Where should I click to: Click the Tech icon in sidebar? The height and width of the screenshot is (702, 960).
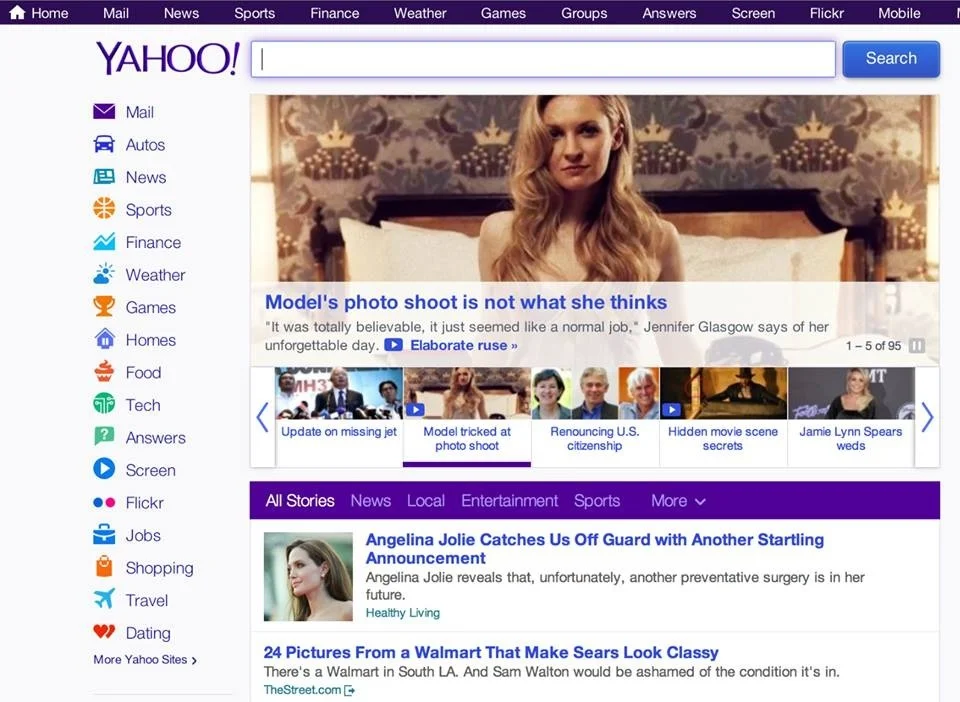pos(104,404)
